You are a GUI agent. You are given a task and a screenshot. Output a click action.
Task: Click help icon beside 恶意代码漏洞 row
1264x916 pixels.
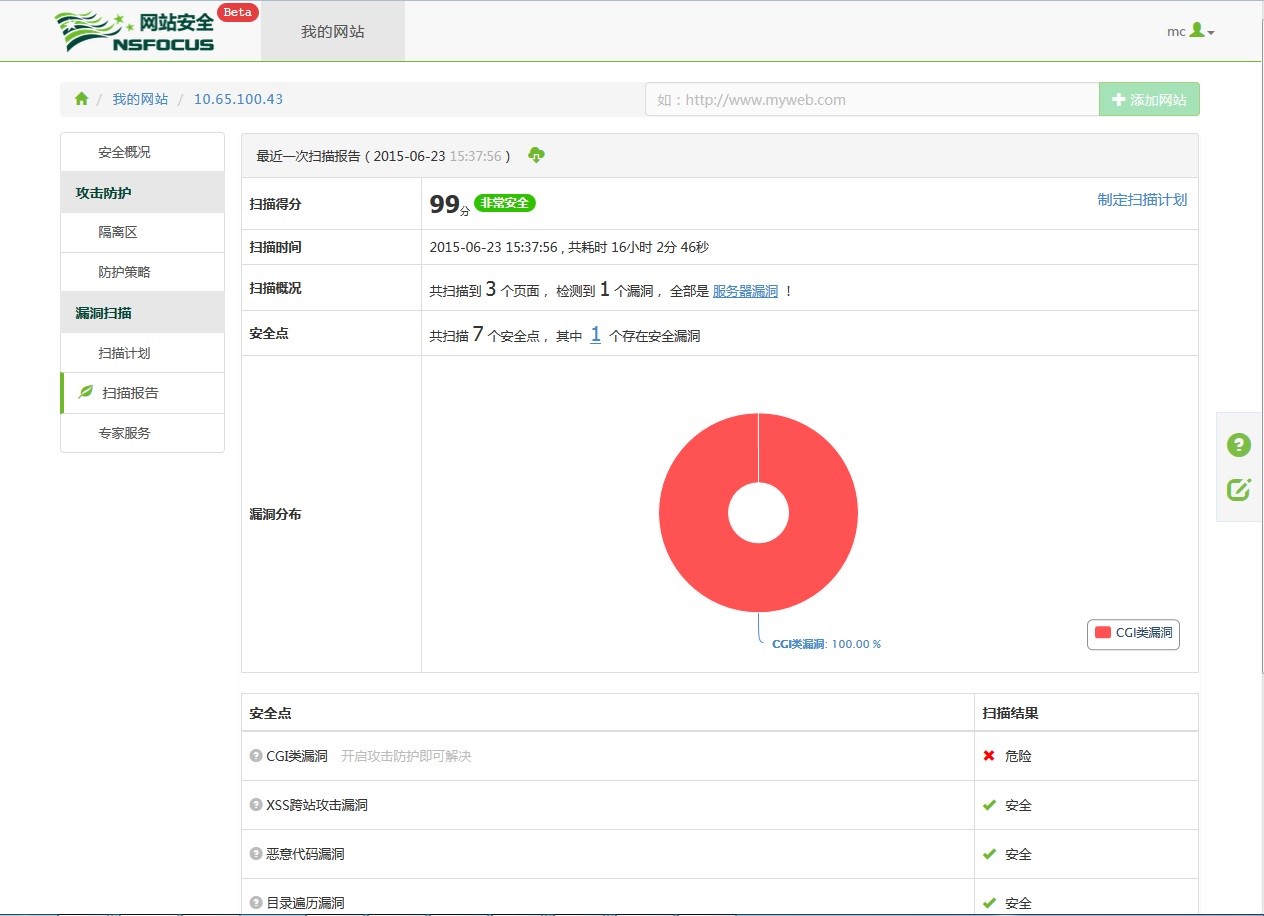pos(256,854)
